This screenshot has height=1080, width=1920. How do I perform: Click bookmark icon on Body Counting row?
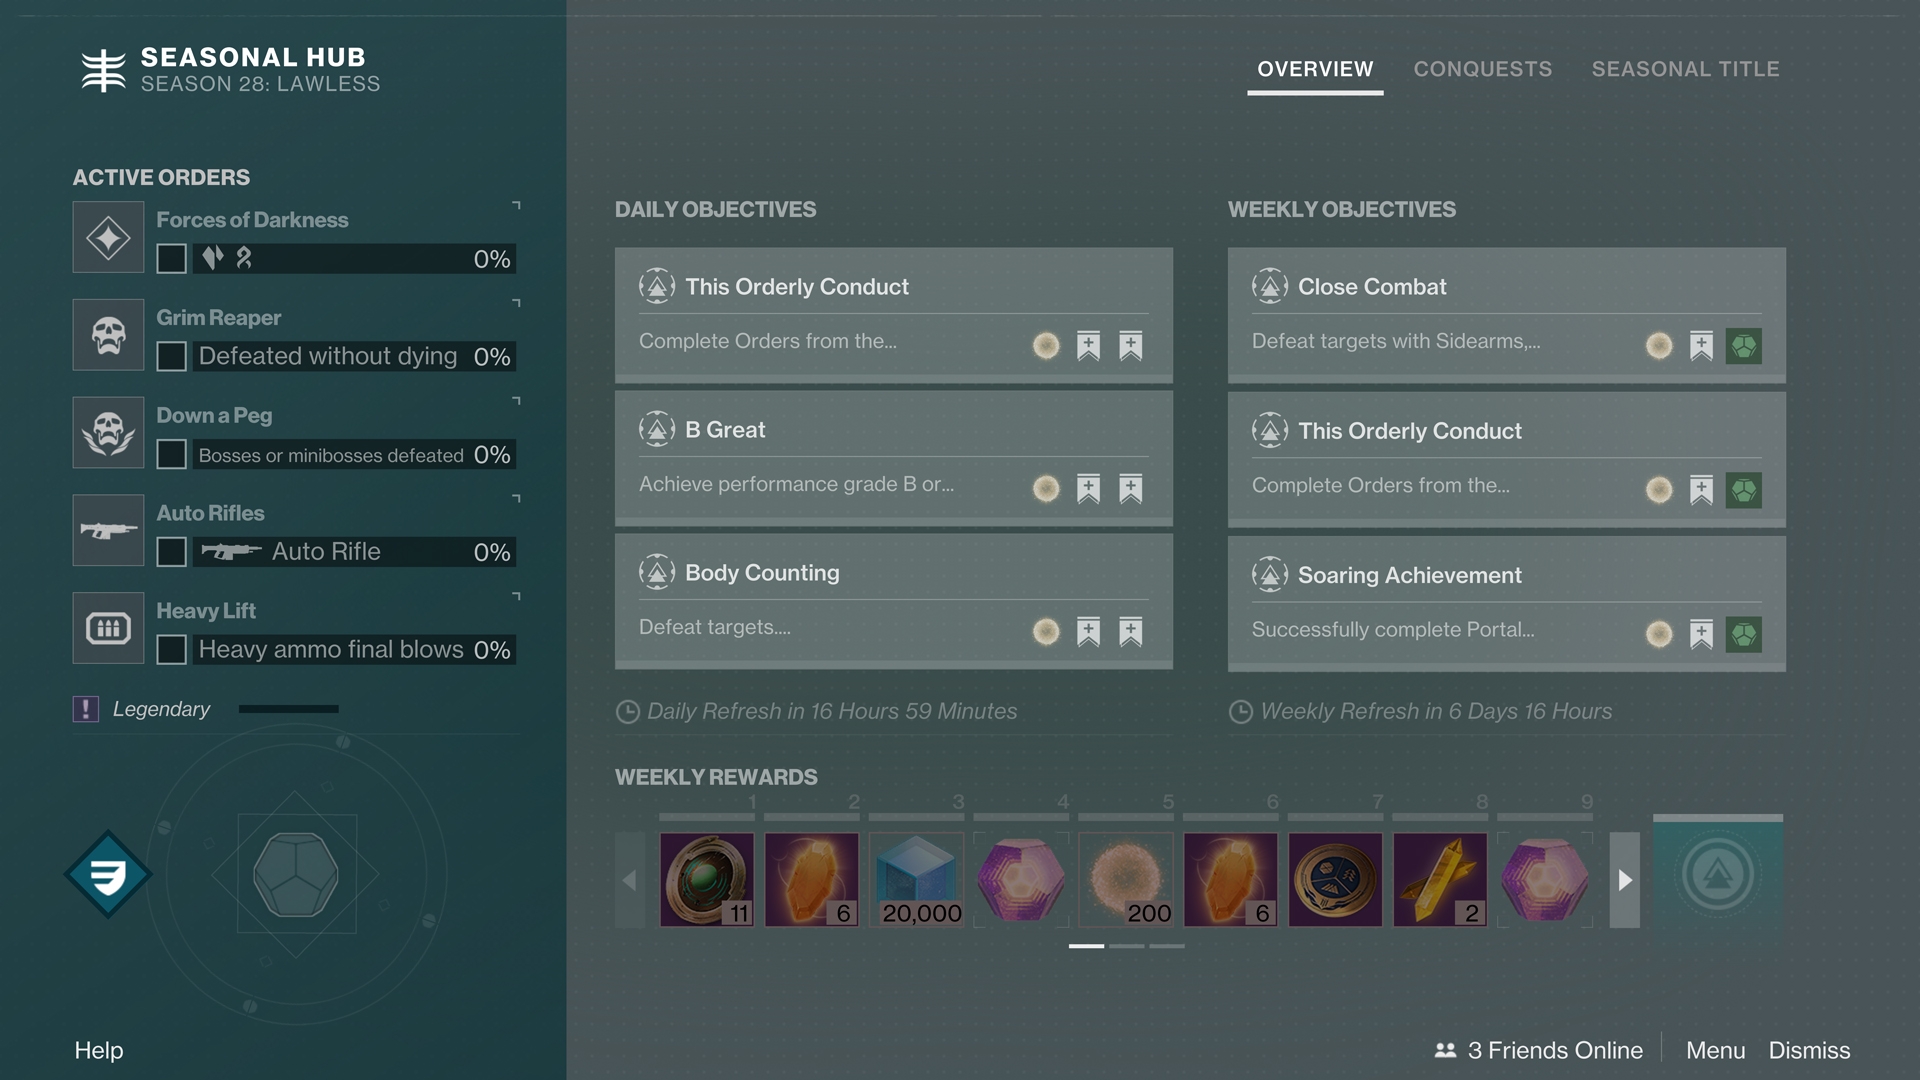[x=1088, y=632]
